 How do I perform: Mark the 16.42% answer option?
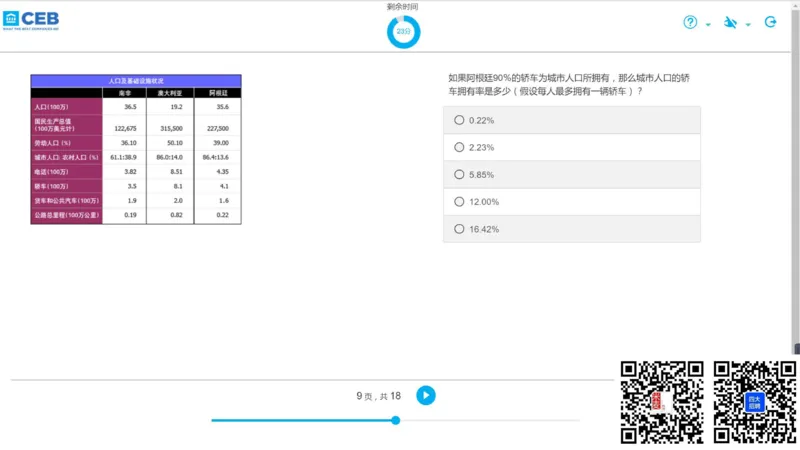click(x=571, y=229)
